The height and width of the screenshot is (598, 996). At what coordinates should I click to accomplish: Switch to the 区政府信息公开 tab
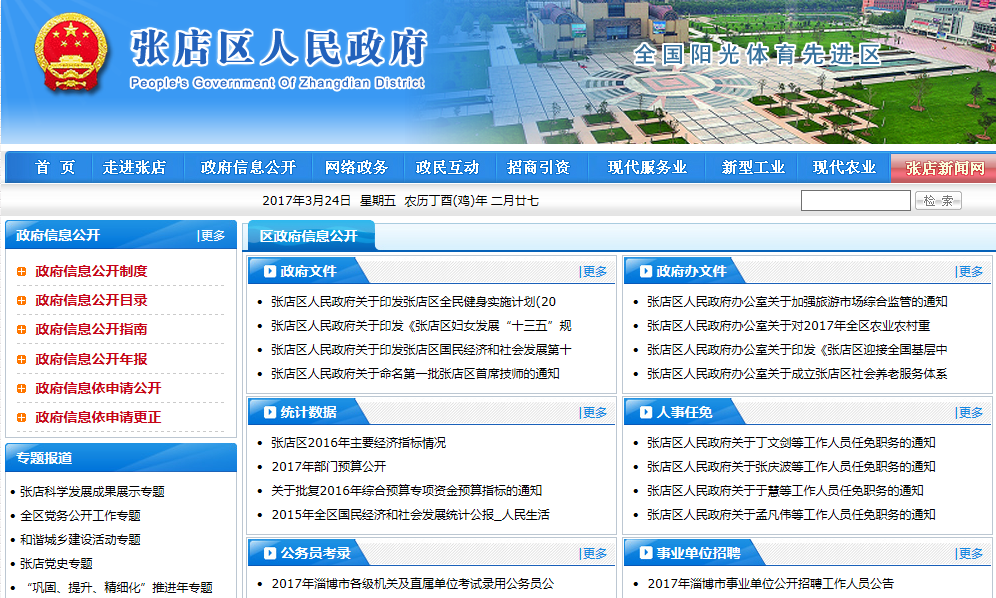[x=308, y=236]
